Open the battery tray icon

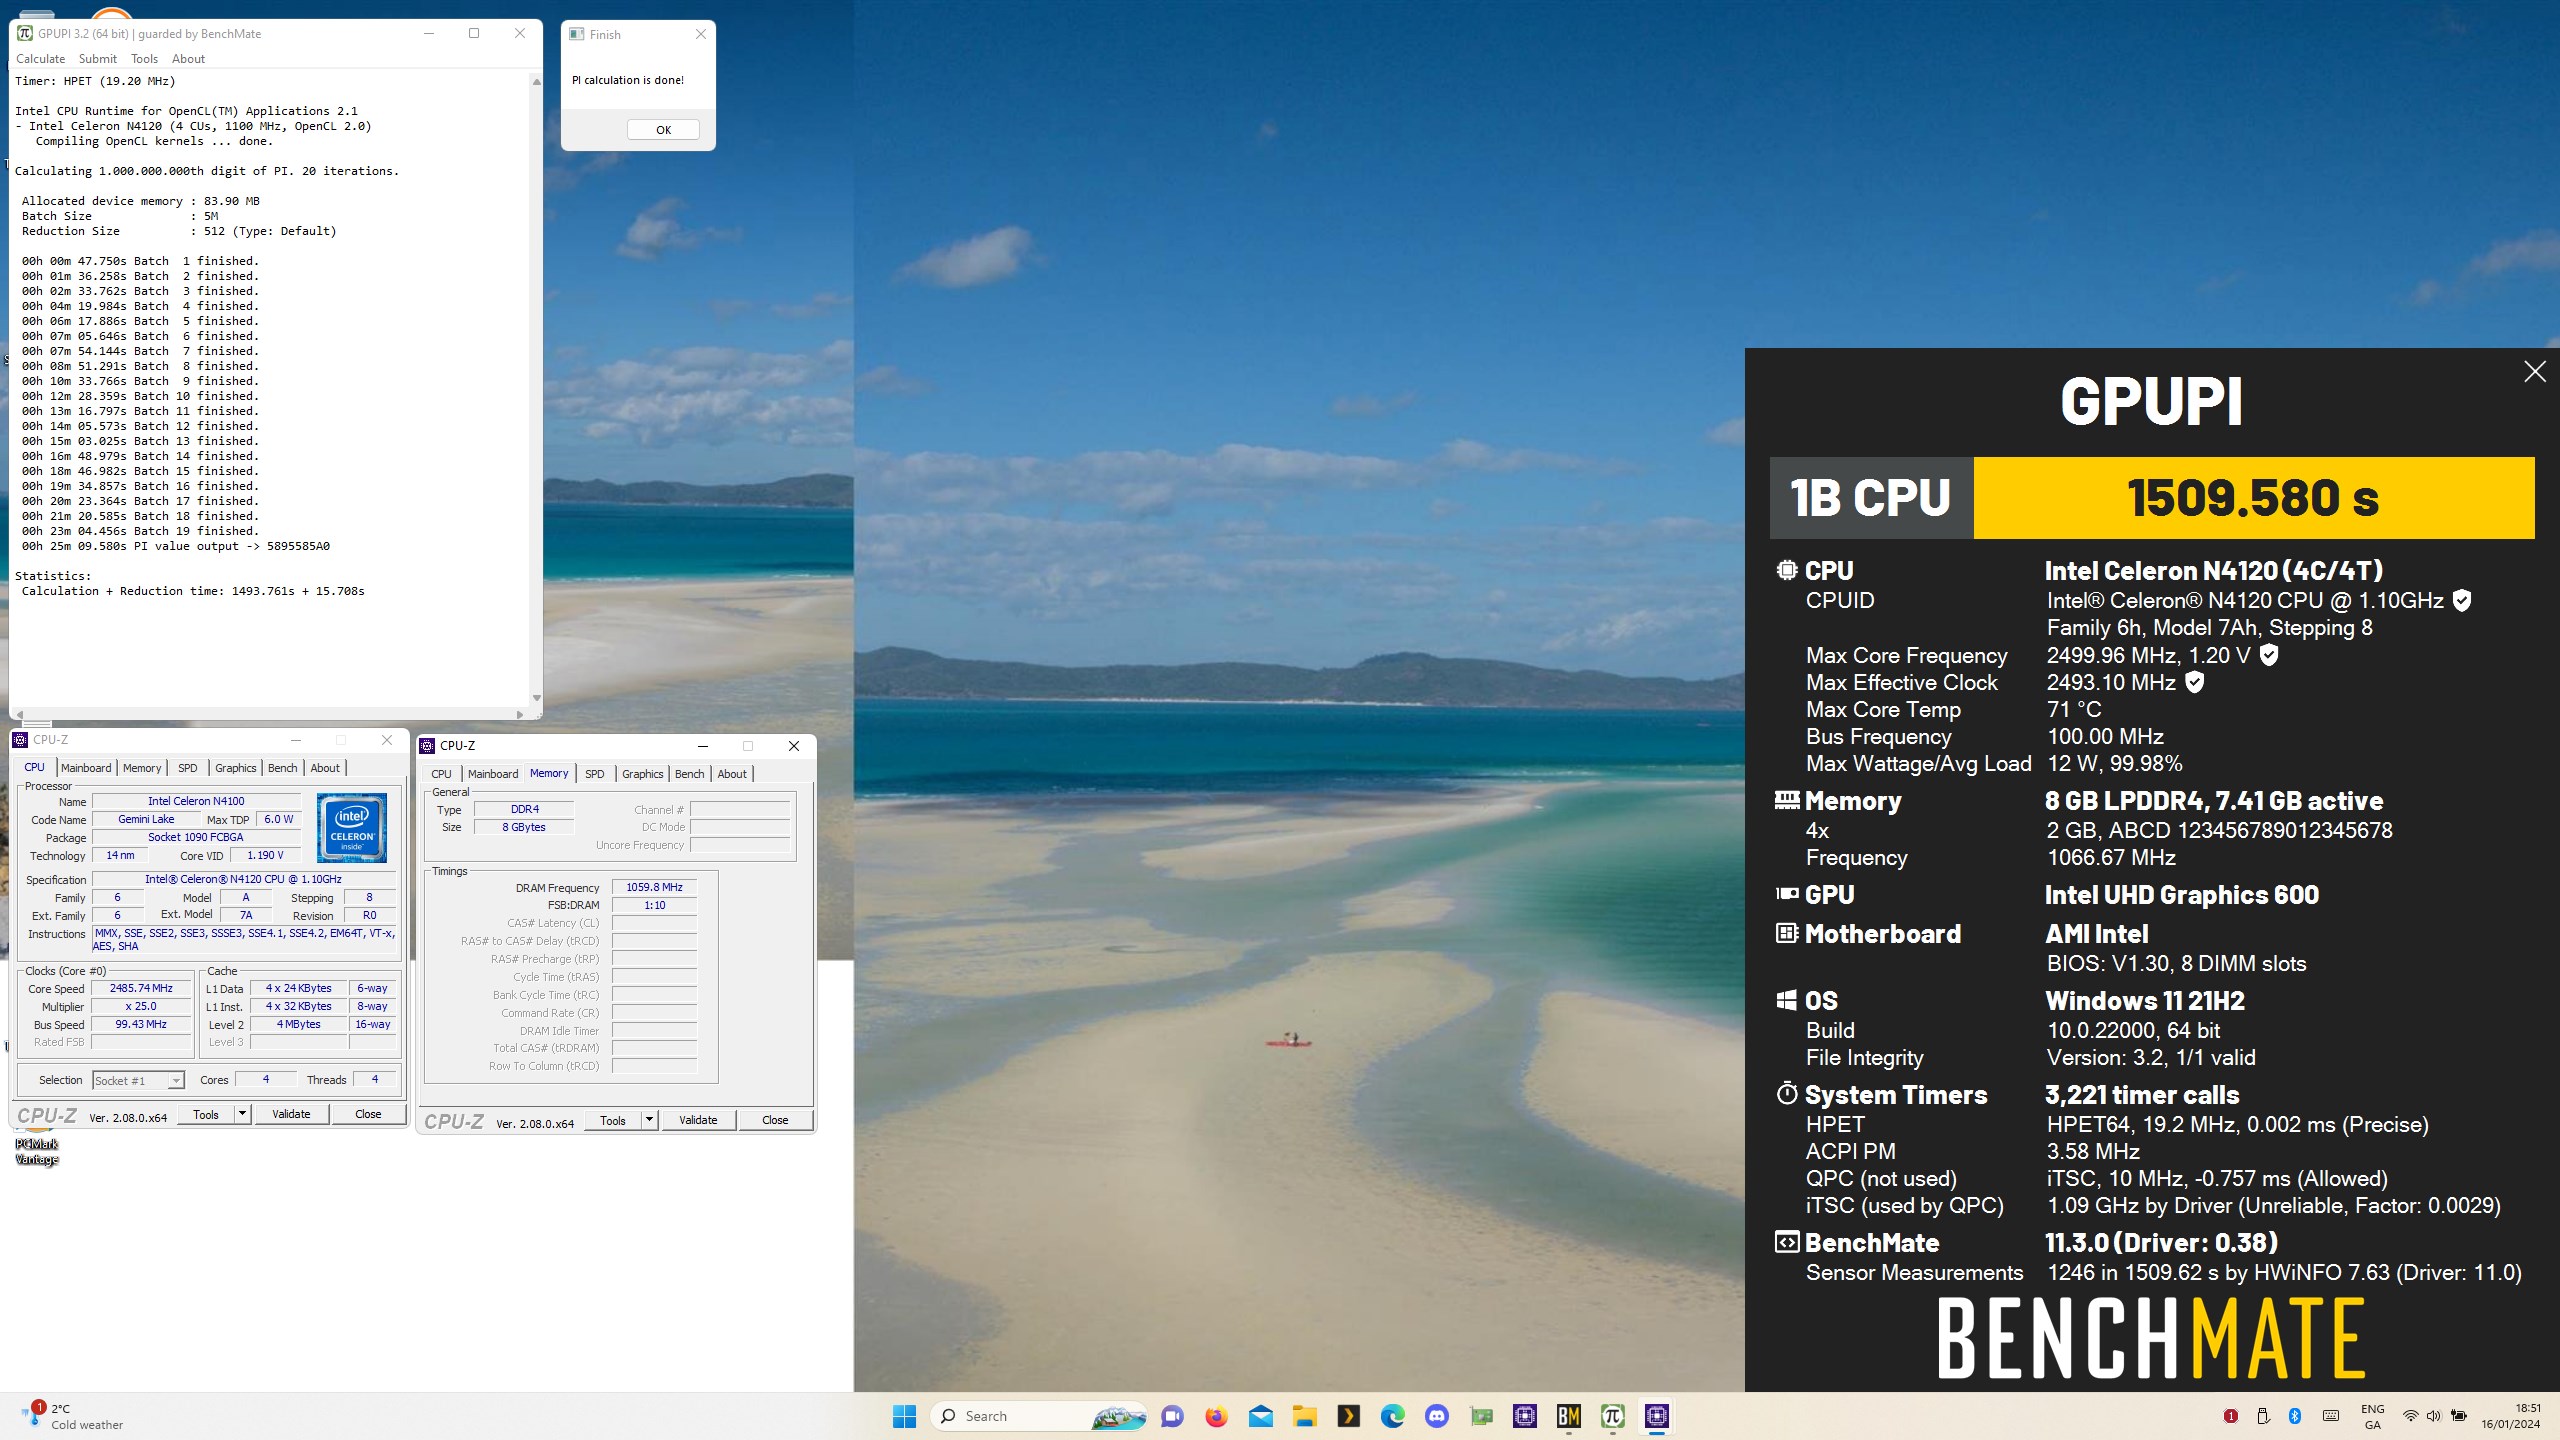pos(2459,1416)
